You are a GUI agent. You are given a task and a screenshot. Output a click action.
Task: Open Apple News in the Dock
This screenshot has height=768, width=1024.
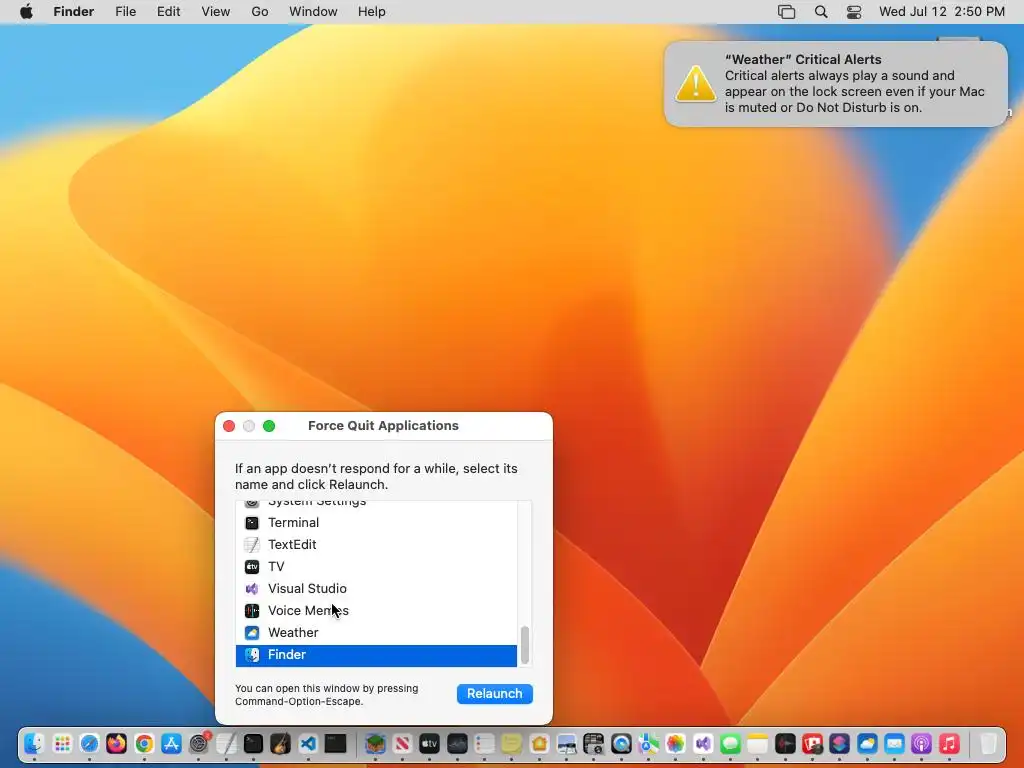point(402,743)
